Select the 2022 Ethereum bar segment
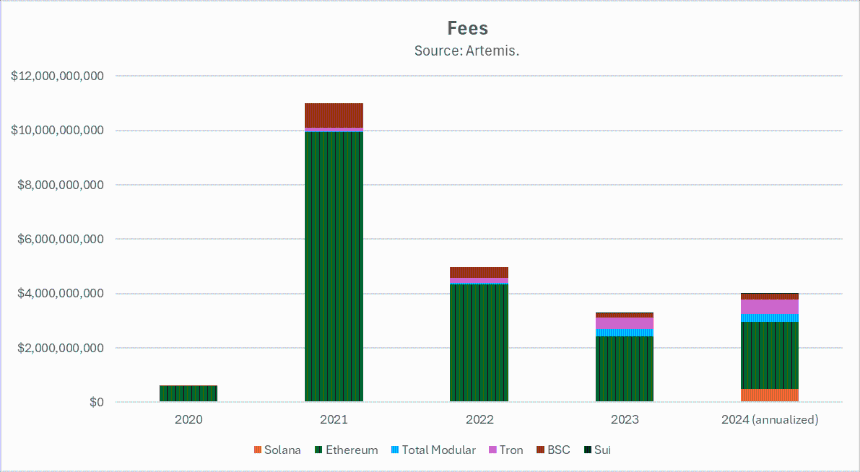The width and height of the screenshot is (860, 472). pos(479,343)
